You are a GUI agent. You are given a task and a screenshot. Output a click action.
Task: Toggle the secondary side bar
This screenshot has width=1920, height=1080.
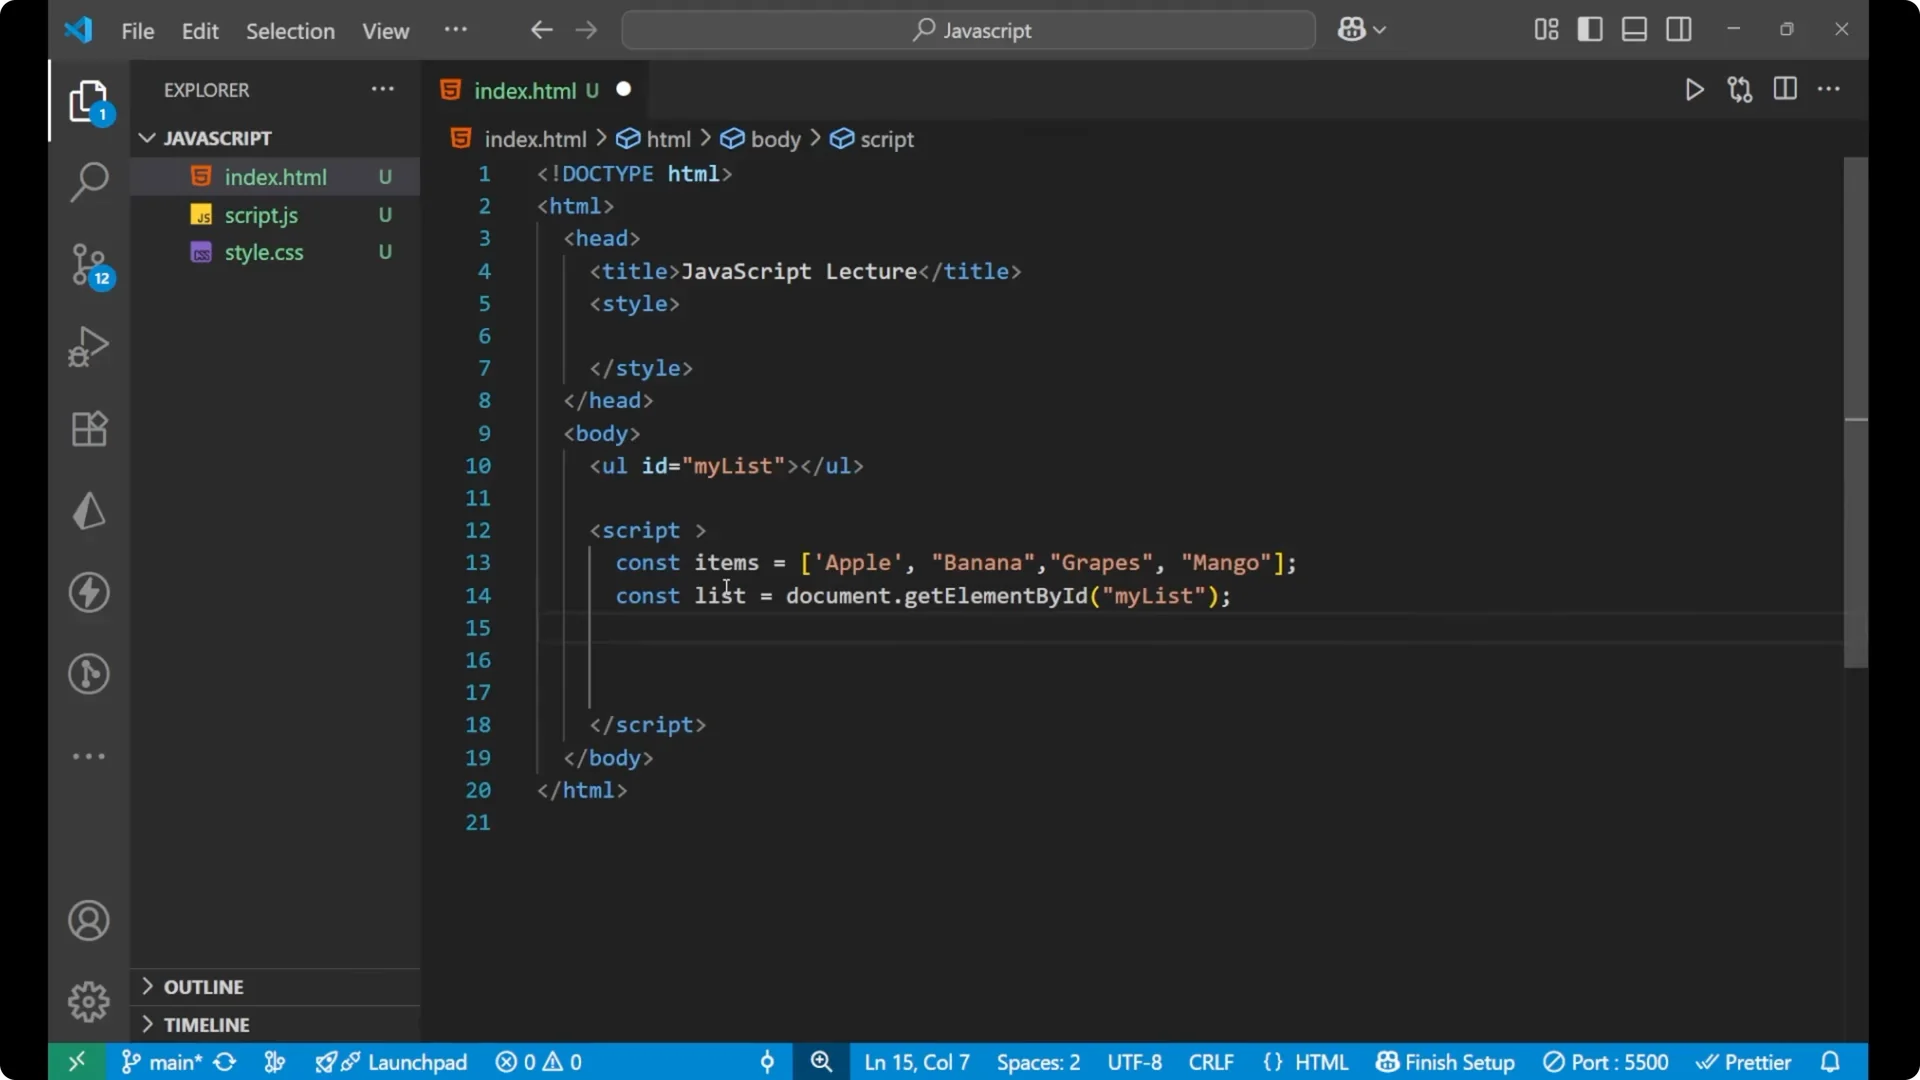click(1679, 29)
